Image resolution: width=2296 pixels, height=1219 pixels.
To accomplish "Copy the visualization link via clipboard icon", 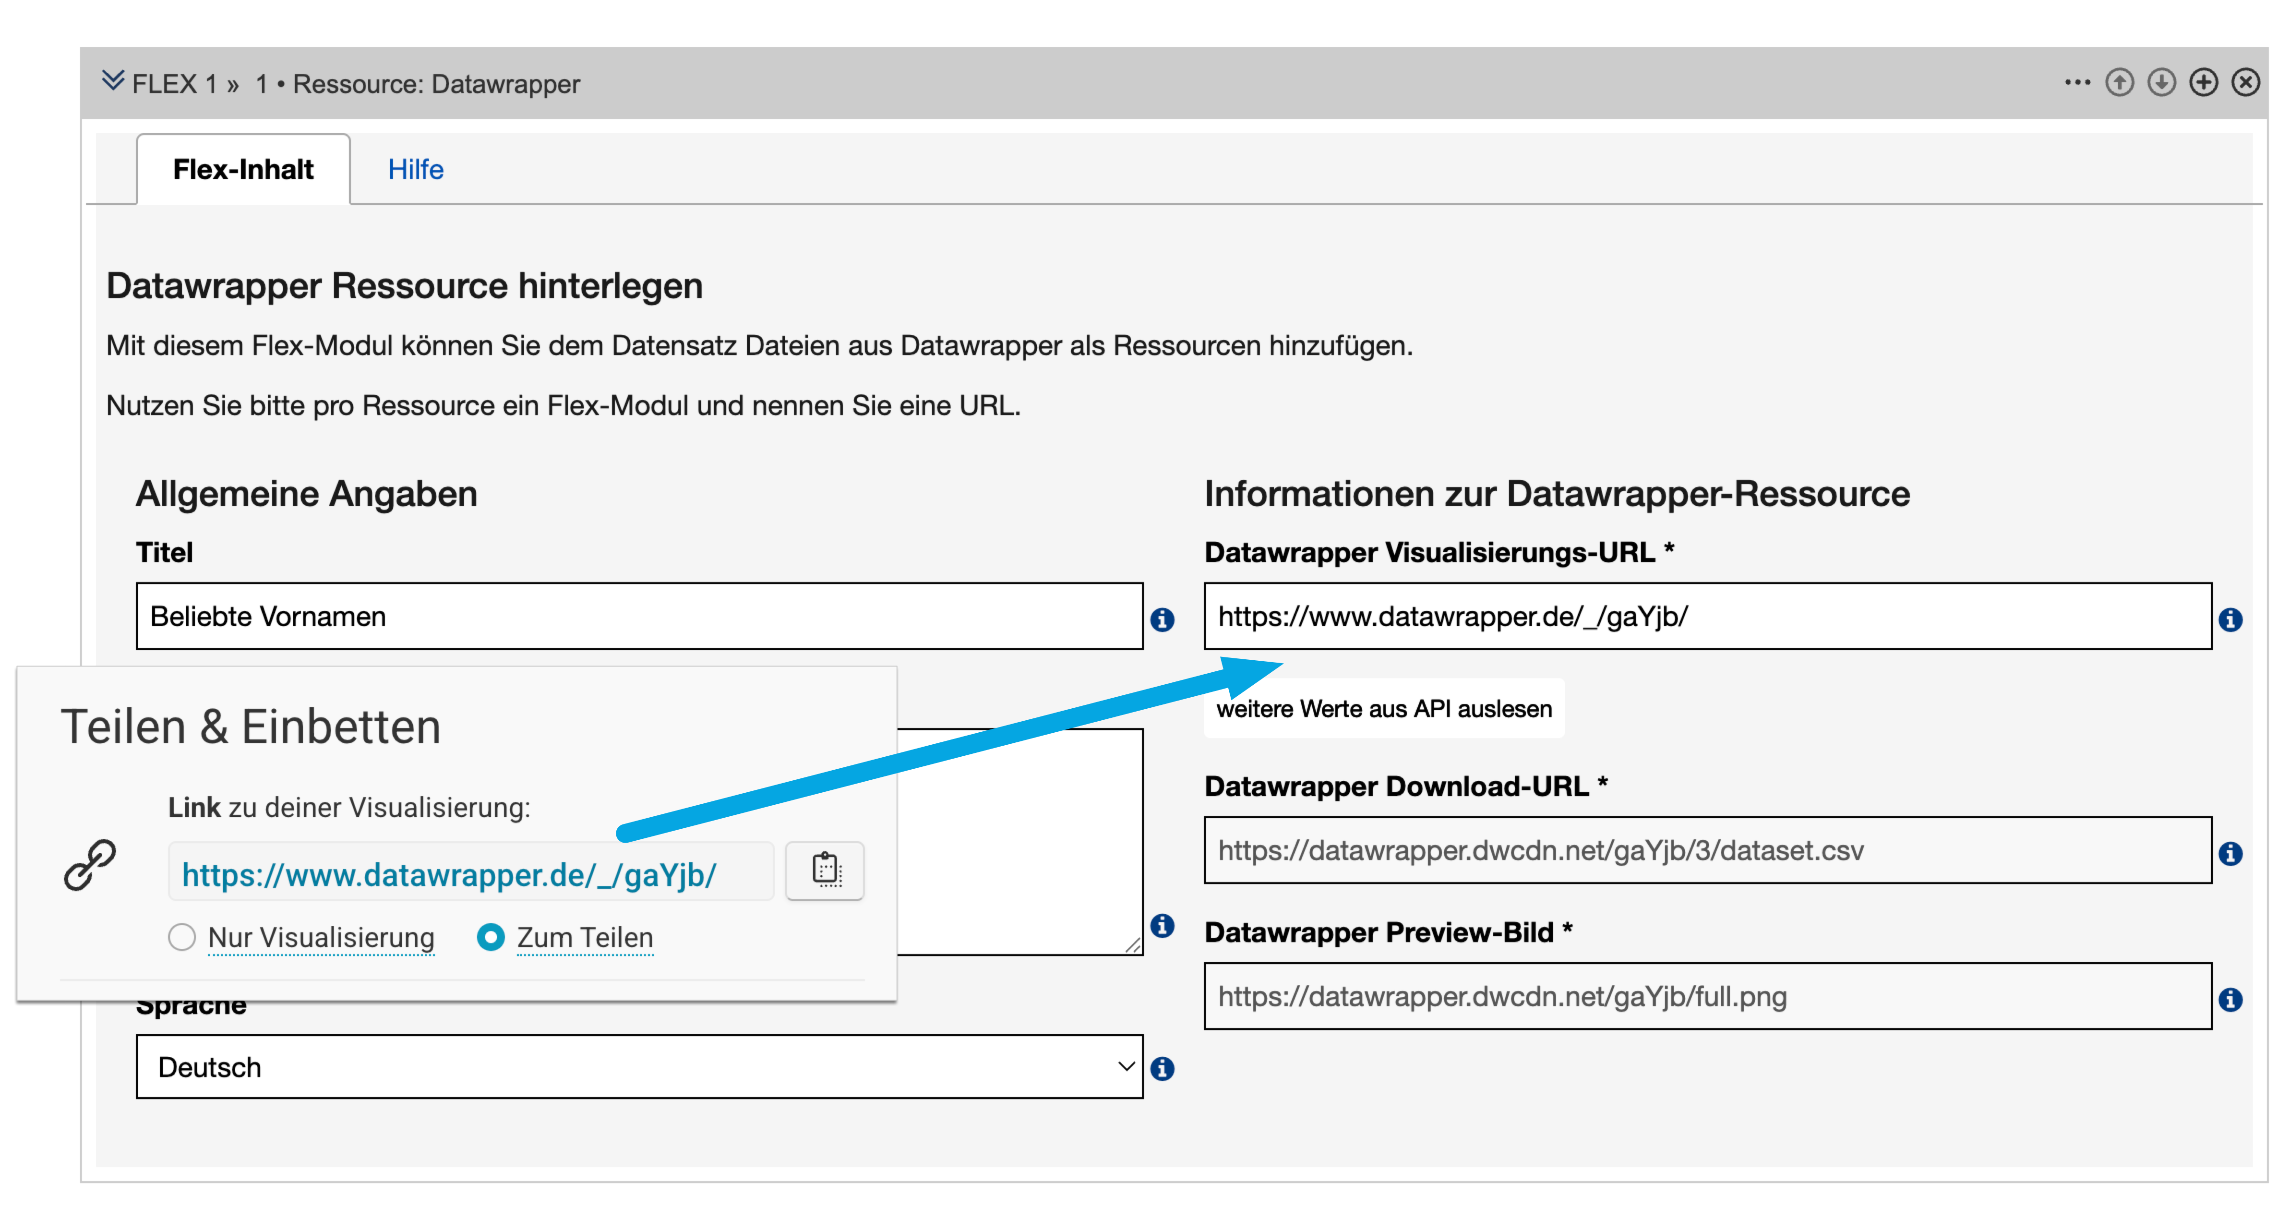I will tap(824, 871).
